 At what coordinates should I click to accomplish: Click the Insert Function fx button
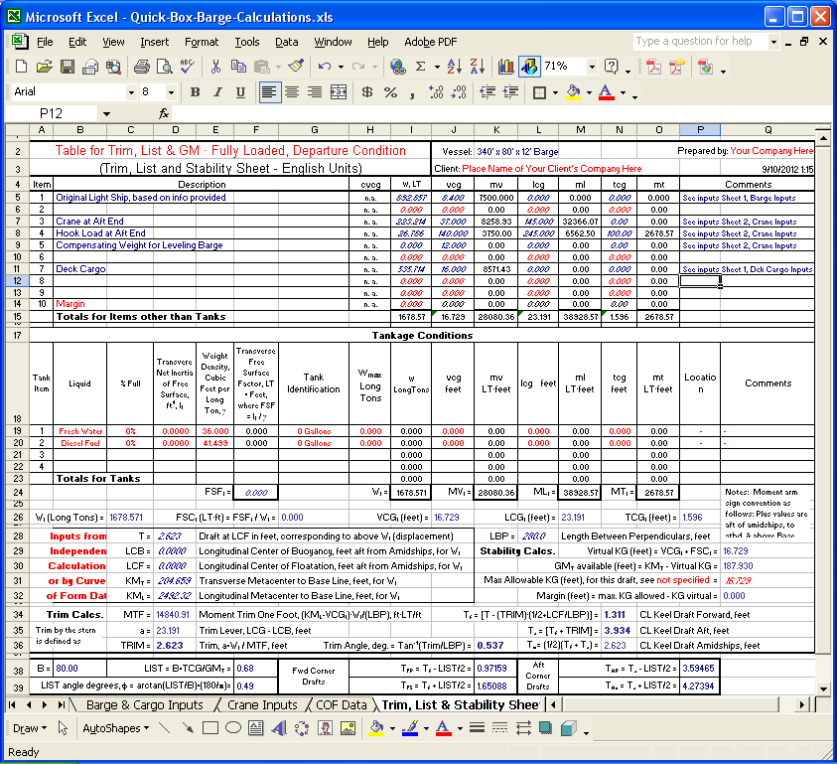164,114
